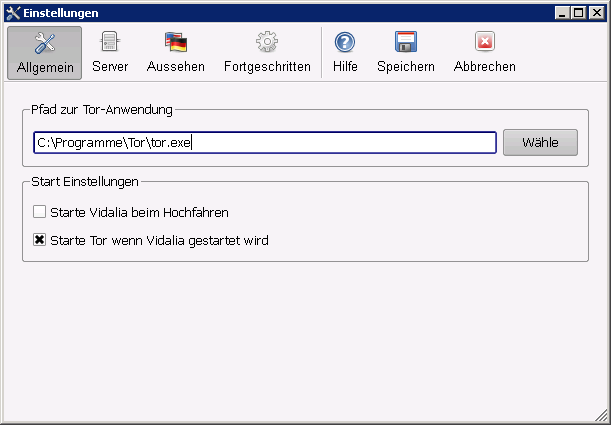Cancel changes with Abbrechen
The image size is (611, 425).
point(485,53)
